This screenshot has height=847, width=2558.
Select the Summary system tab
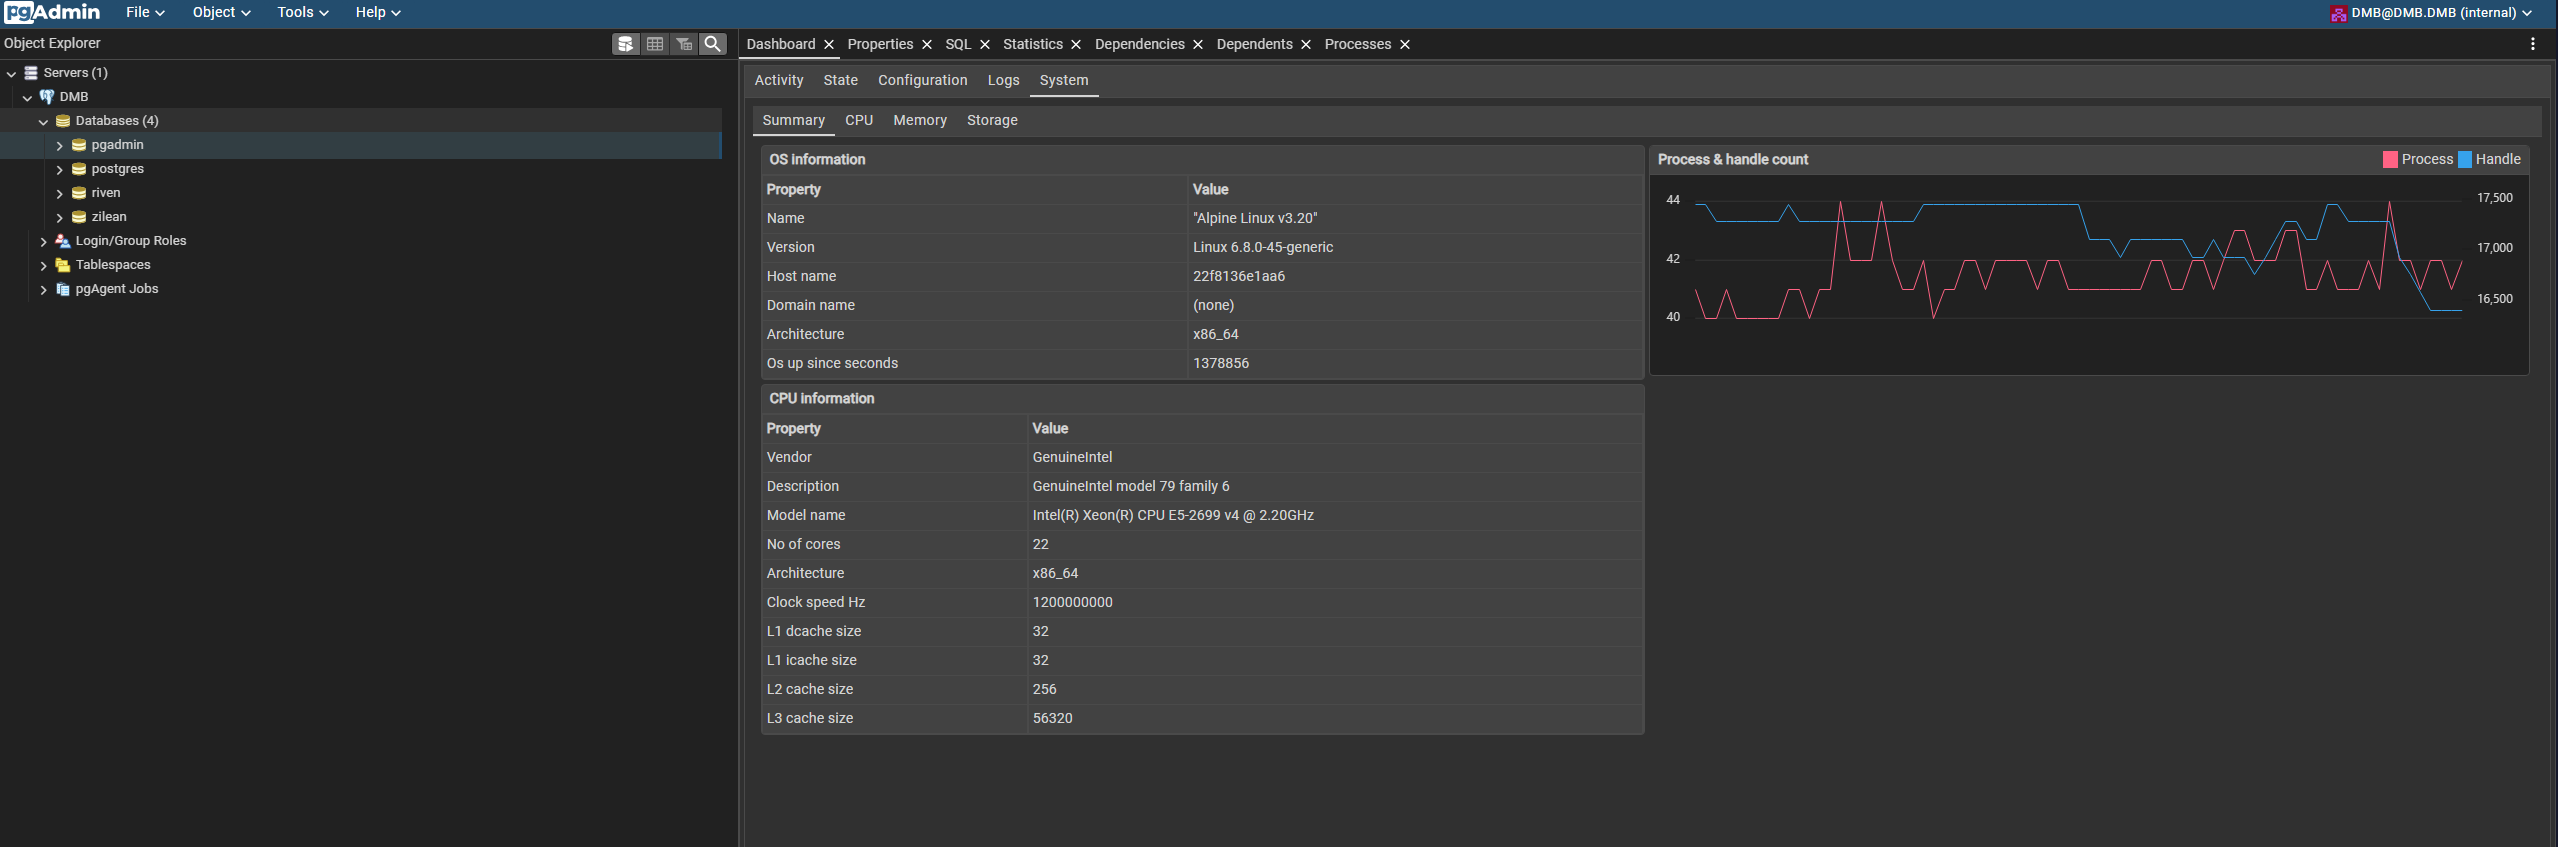794,120
